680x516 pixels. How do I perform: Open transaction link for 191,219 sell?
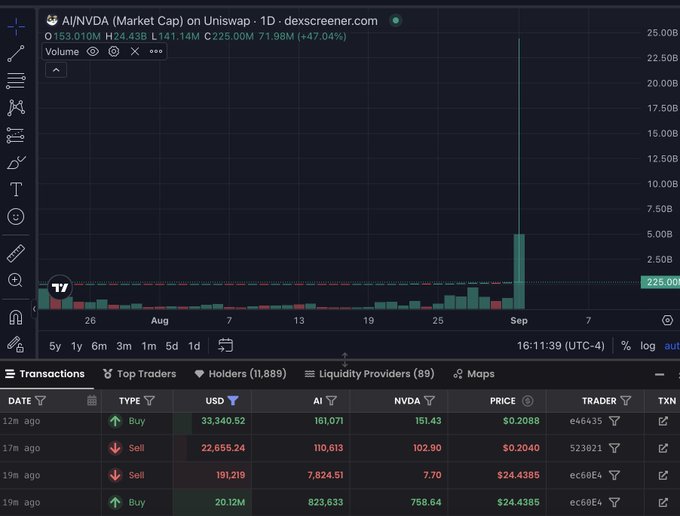click(x=663, y=475)
